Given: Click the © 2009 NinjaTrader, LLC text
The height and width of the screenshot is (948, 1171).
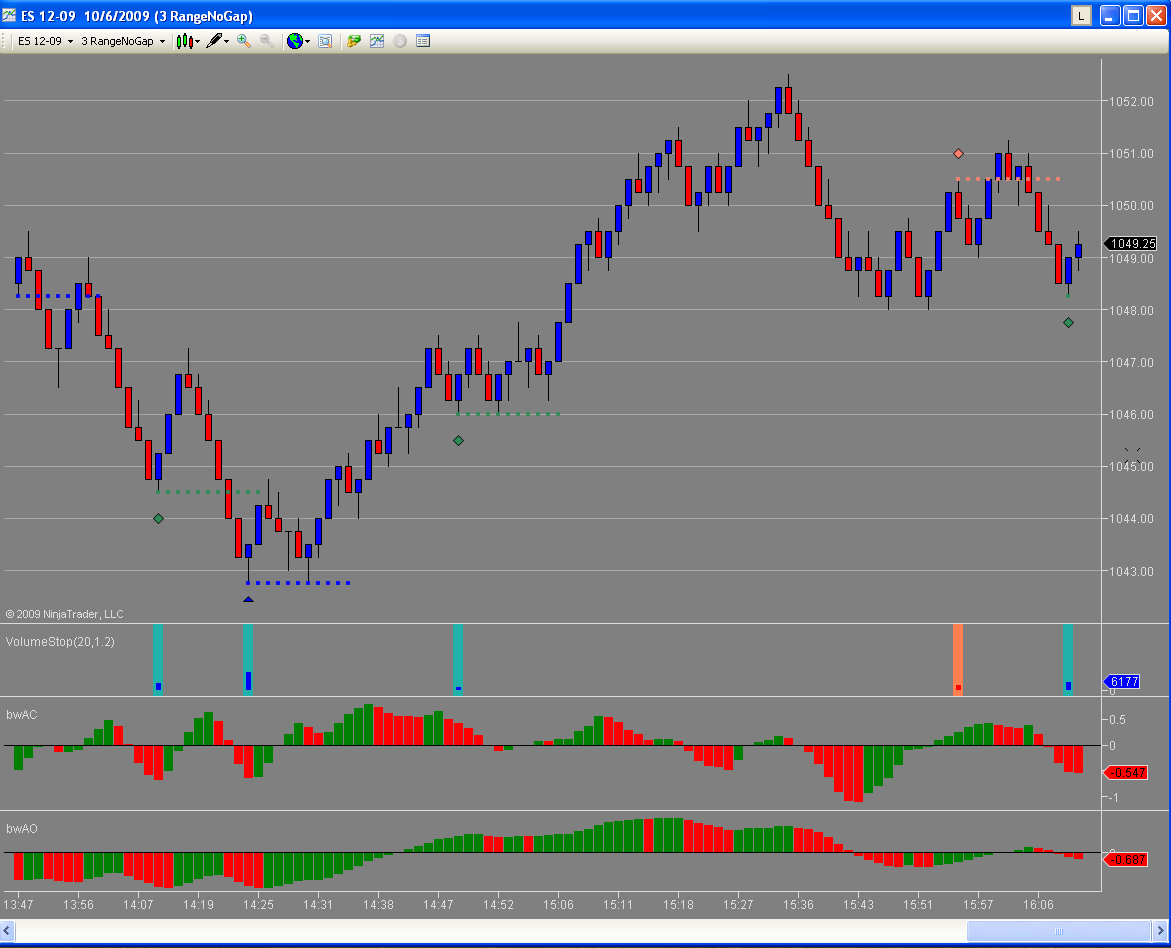Looking at the screenshot, I should 65,614.
